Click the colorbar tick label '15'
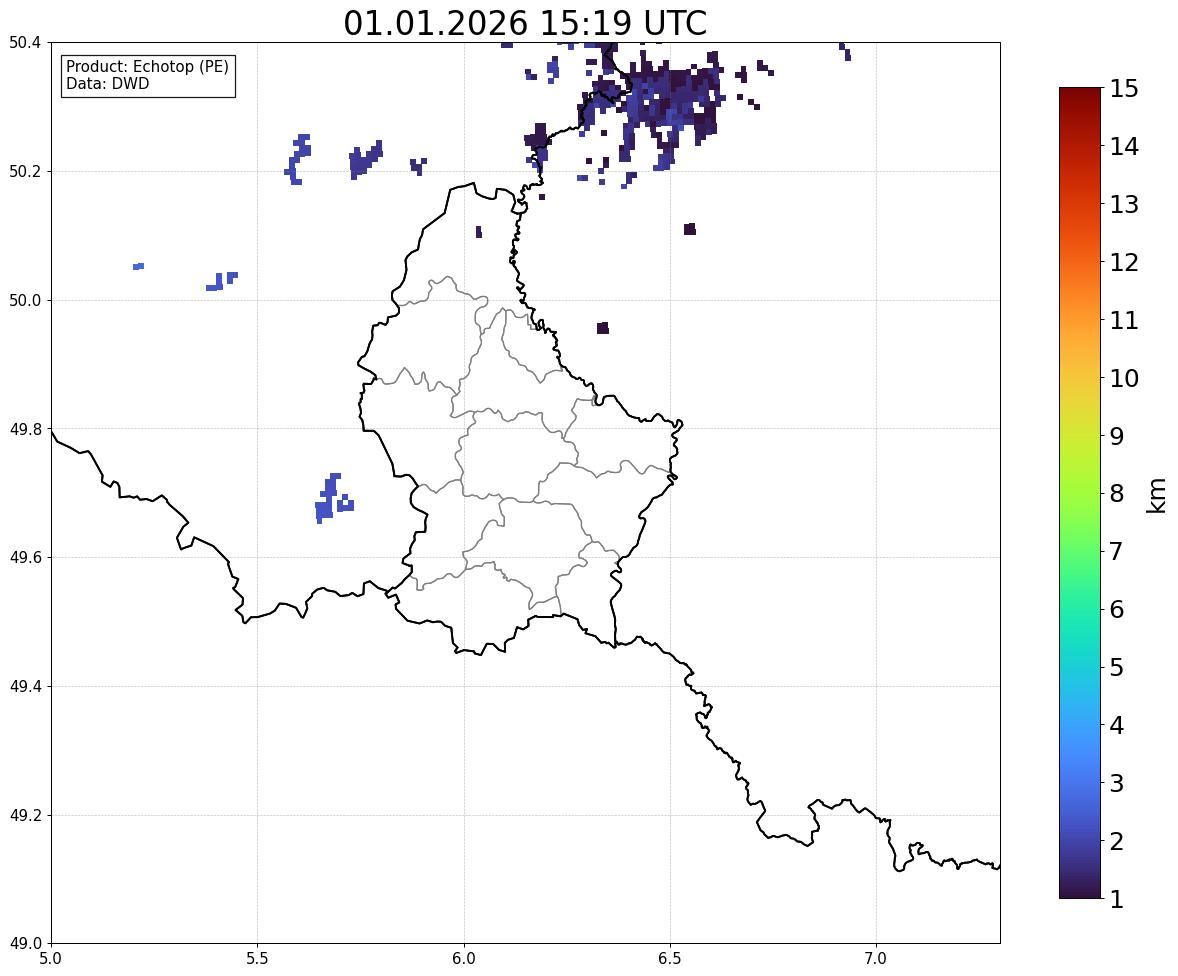 [x=1124, y=89]
